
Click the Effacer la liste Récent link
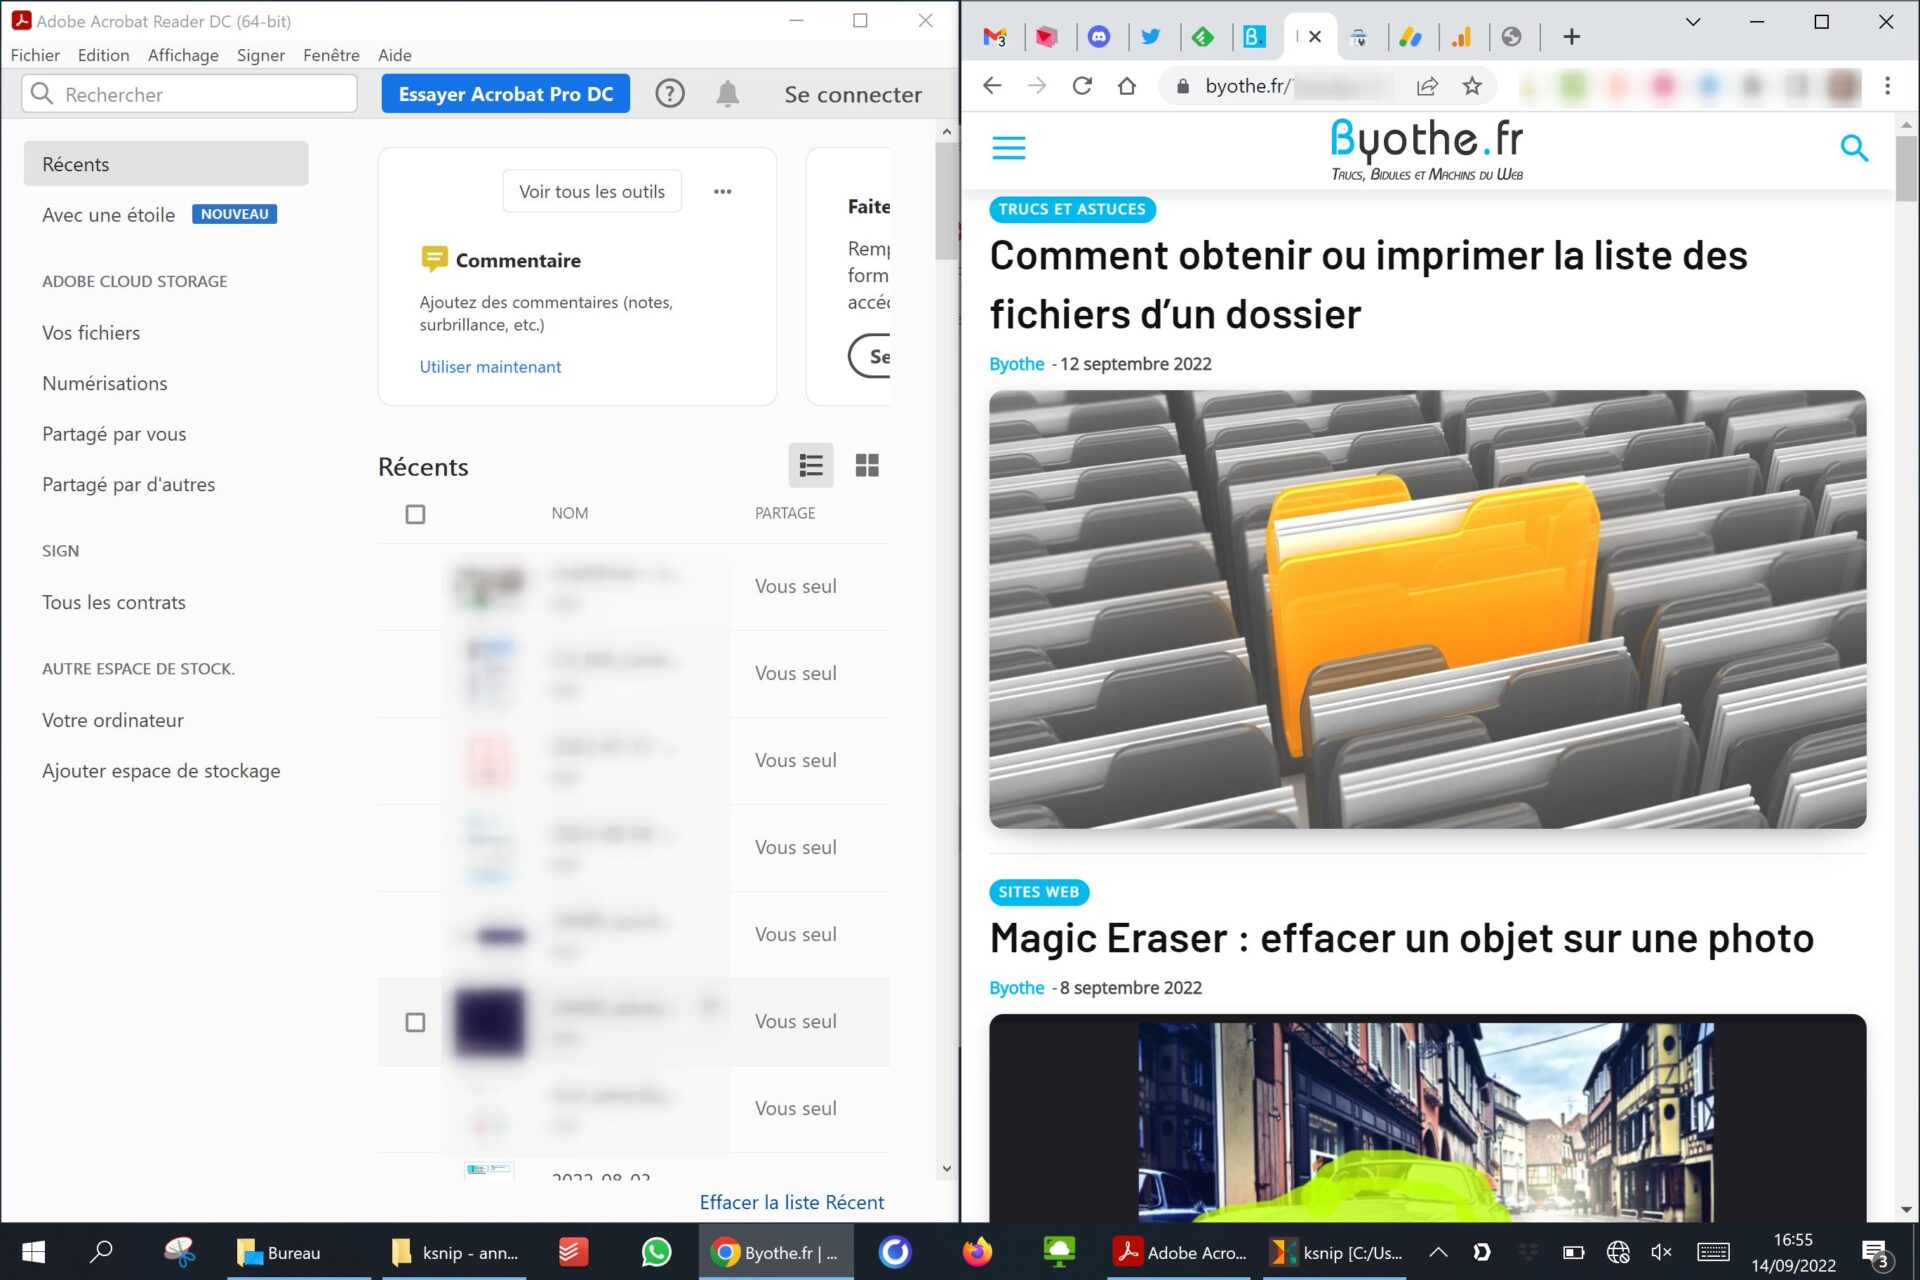791,1201
